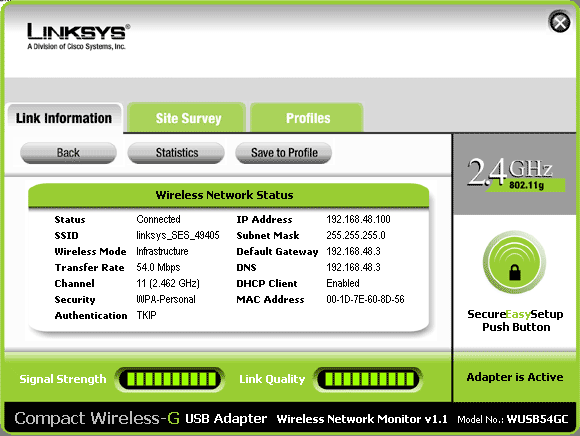Click the SSID field label
580x436 pixels.
click(x=67, y=236)
